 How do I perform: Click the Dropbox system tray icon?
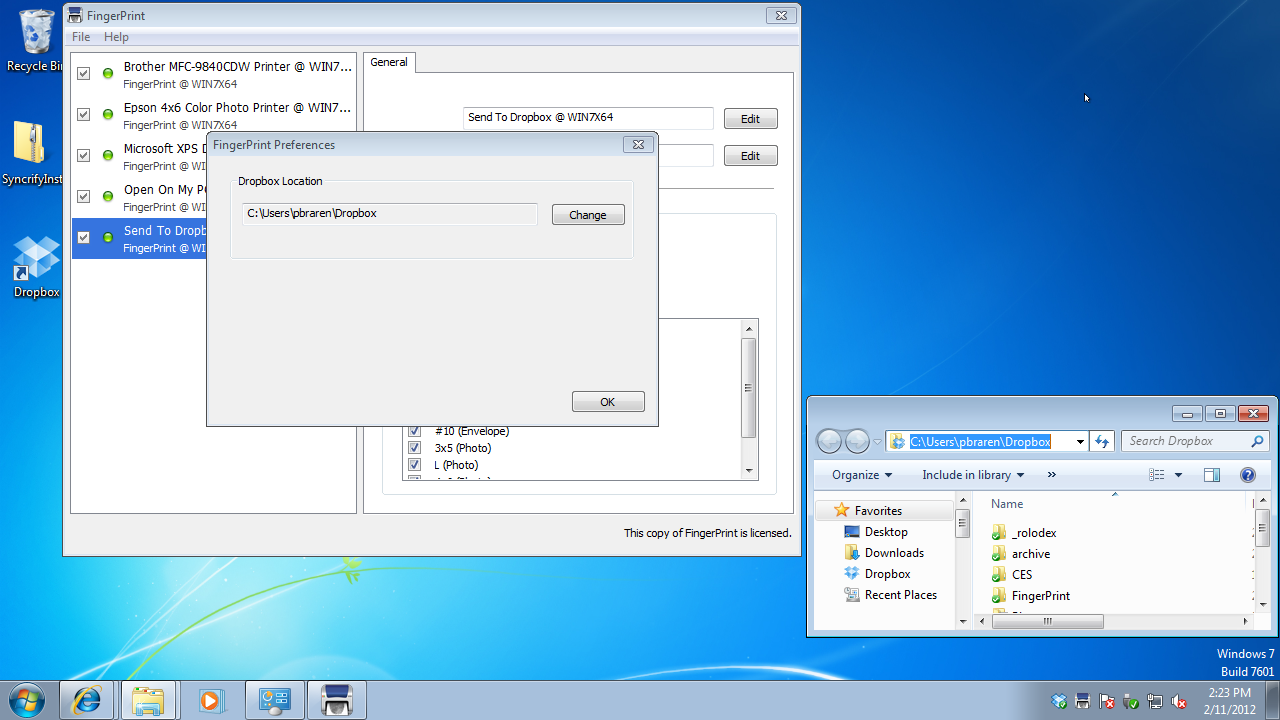pyautogui.click(x=1059, y=701)
